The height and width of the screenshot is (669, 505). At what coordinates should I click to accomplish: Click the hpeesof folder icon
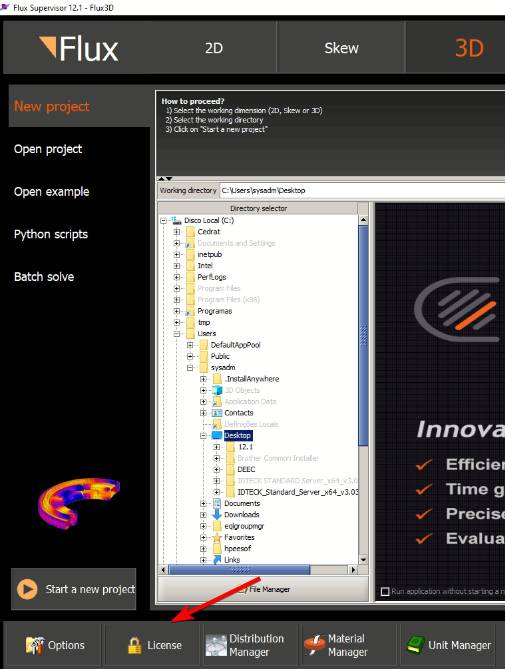coord(217,548)
